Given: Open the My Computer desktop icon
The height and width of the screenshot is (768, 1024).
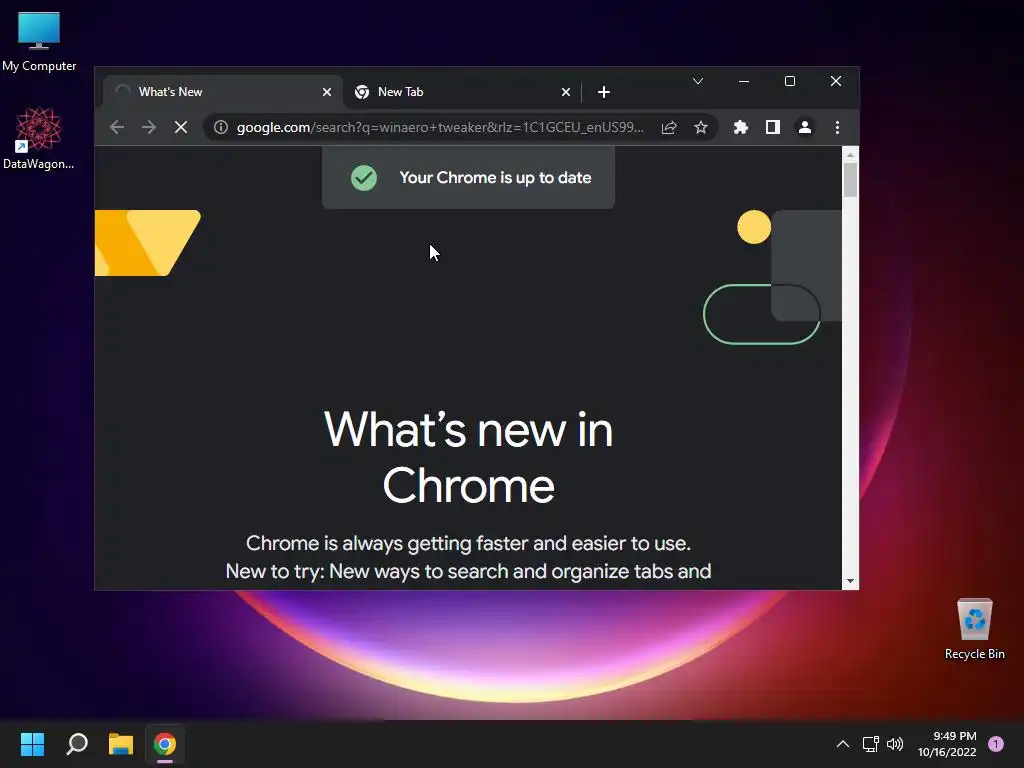Looking at the screenshot, I should [39, 41].
